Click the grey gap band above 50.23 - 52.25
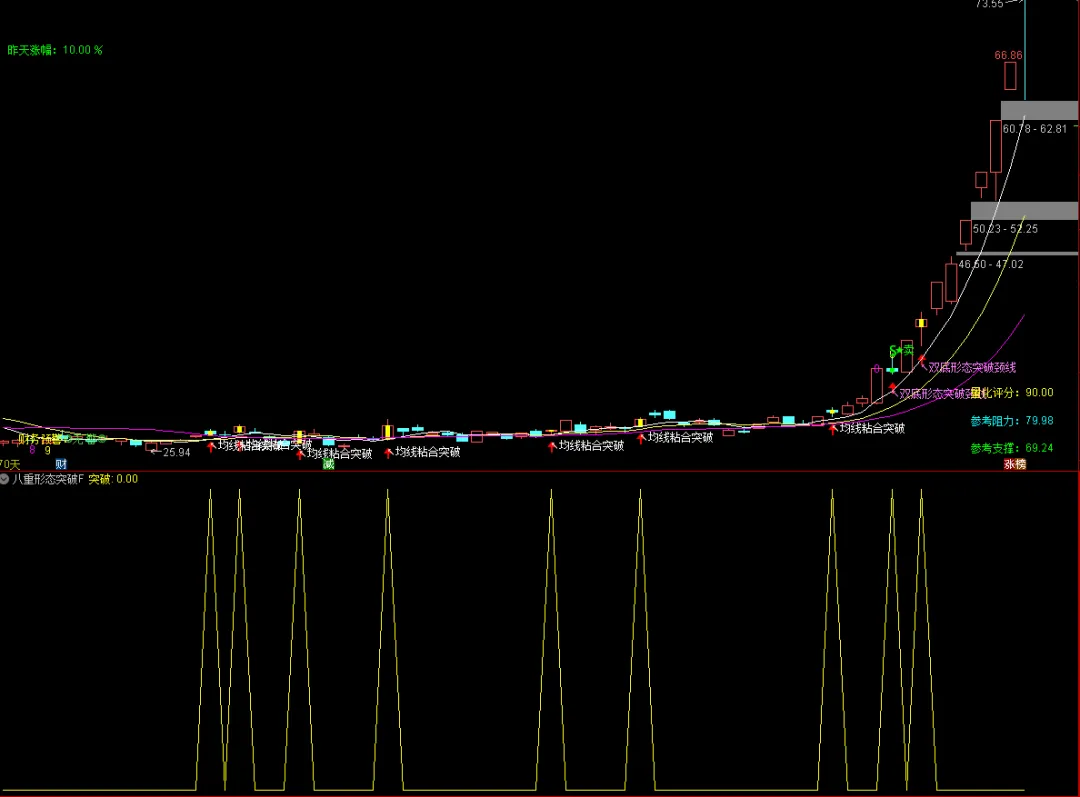This screenshot has height=797, width=1080. coord(1024,211)
